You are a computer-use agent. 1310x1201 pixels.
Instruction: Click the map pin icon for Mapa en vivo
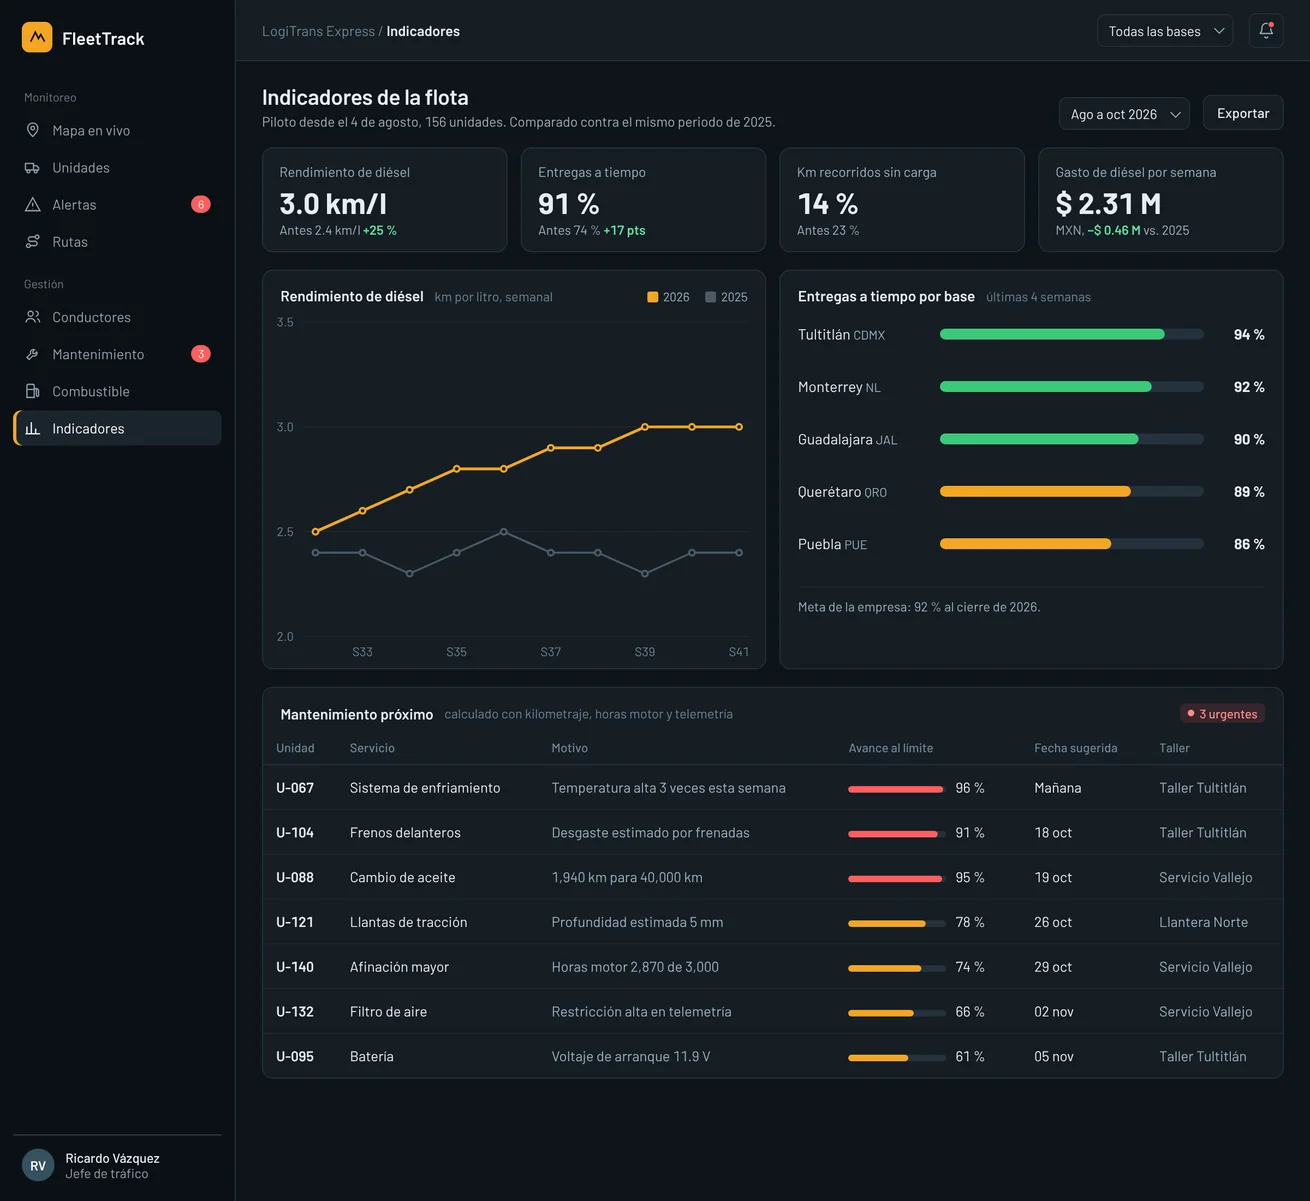click(33, 130)
